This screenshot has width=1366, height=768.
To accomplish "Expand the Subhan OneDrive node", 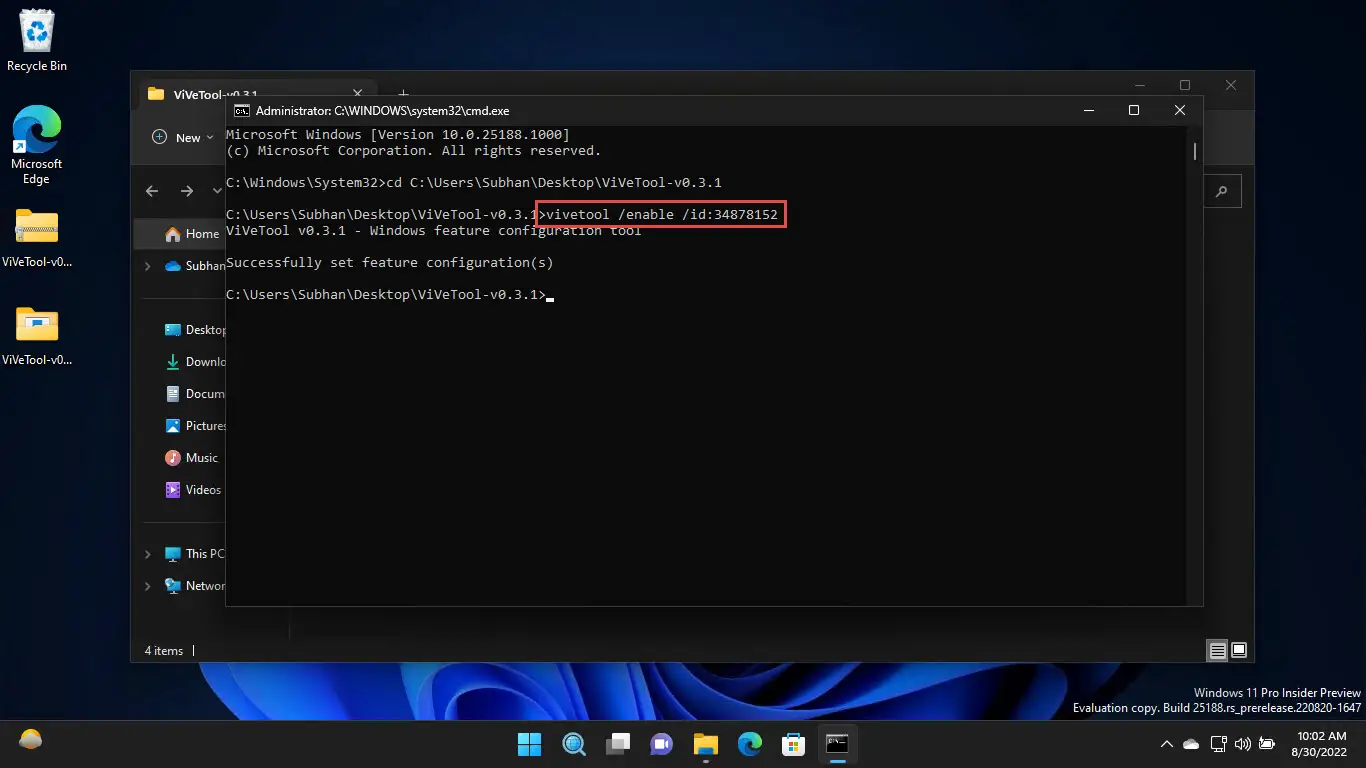I will [x=148, y=266].
